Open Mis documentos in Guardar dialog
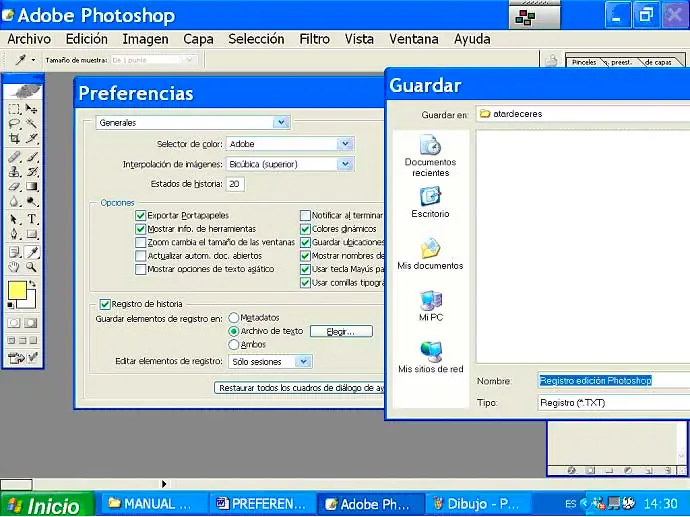This screenshot has width=690, height=517. pos(430,254)
